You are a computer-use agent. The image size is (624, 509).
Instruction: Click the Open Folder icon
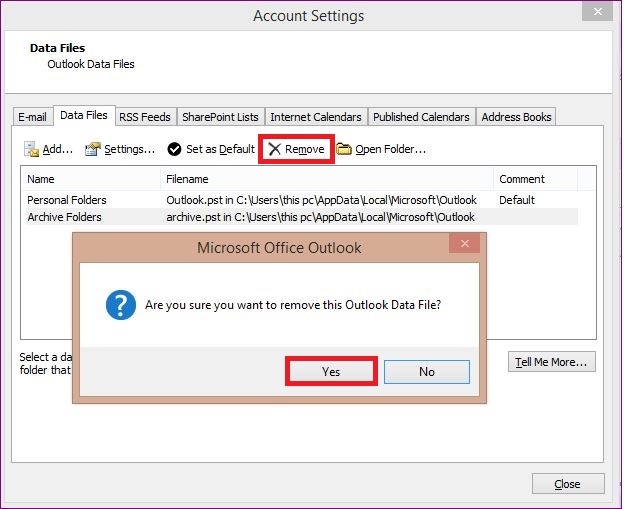pyautogui.click(x=344, y=149)
